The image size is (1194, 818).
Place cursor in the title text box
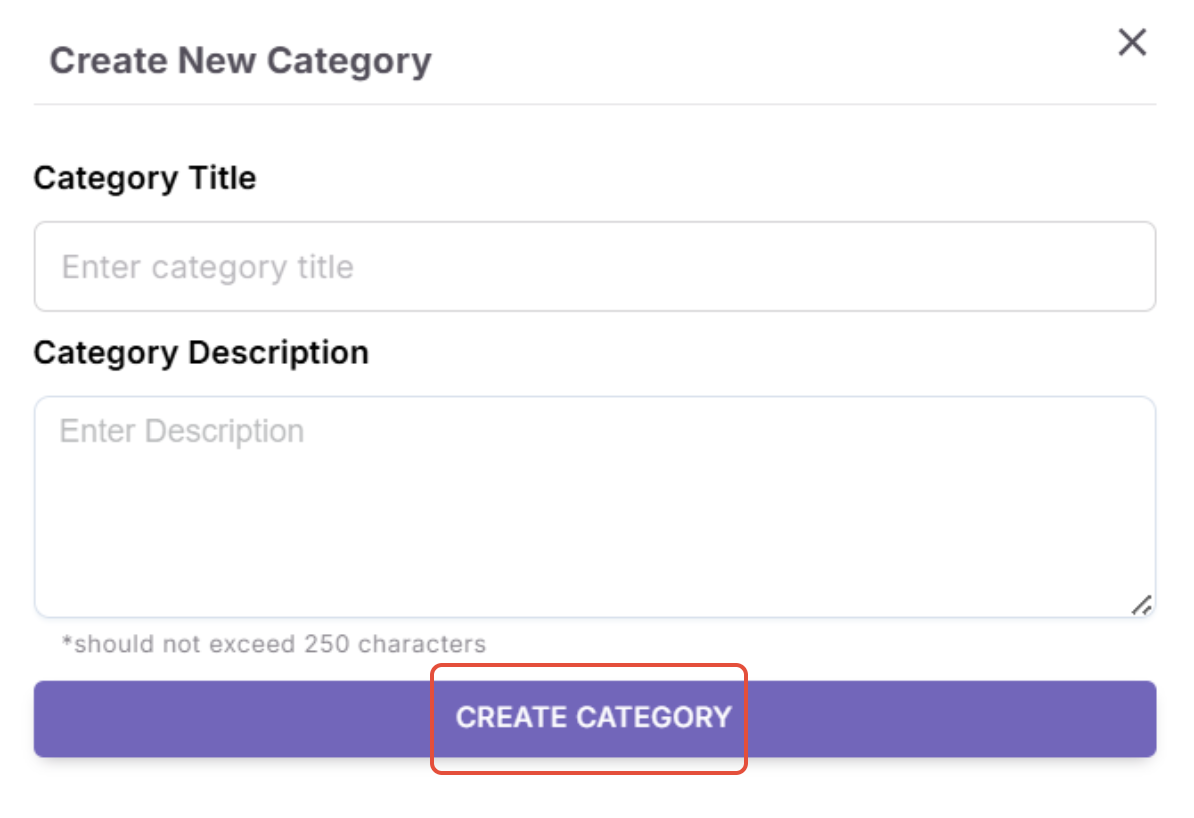[x=594, y=267]
